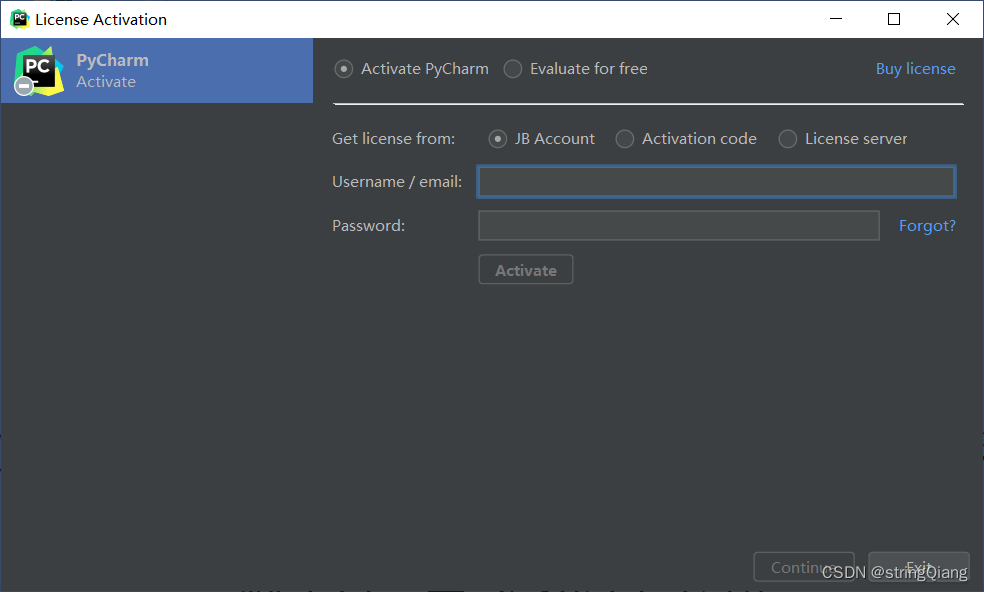
Task: Click into the Password field
Action: 678,225
